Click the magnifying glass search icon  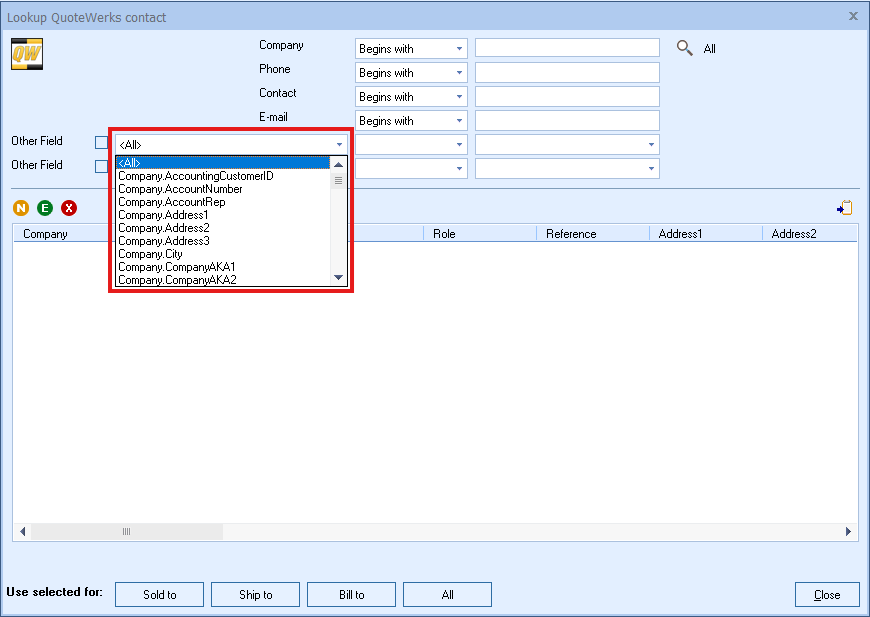click(685, 48)
